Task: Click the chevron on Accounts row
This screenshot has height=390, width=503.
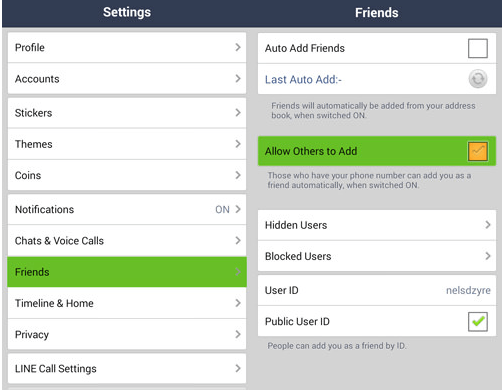Action: tap(238, 79)
